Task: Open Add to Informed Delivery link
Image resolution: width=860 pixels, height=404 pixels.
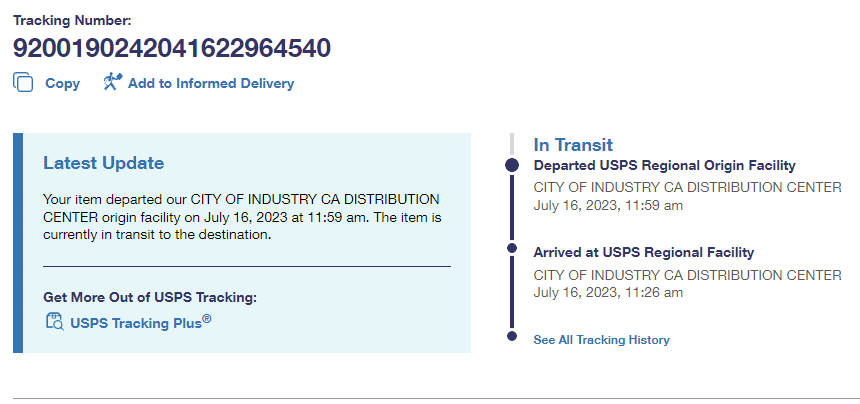Action: click(210, 84)
